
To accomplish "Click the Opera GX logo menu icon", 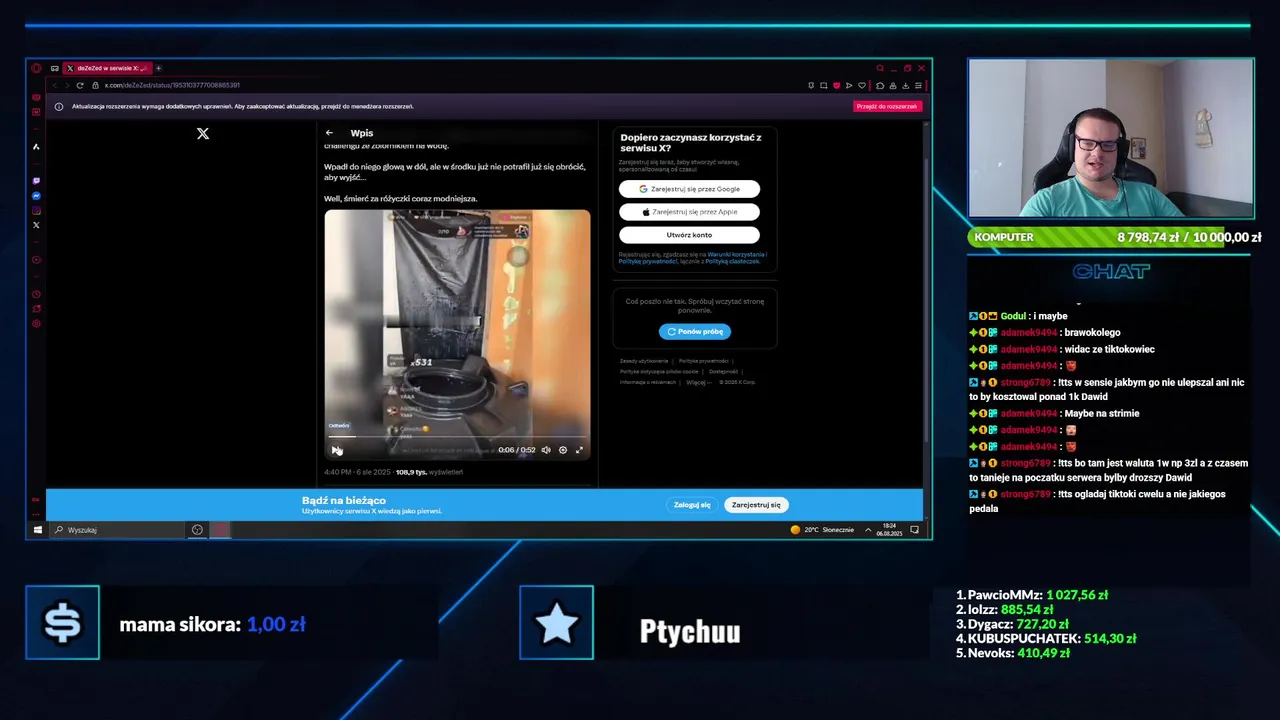I will [37, 68].
